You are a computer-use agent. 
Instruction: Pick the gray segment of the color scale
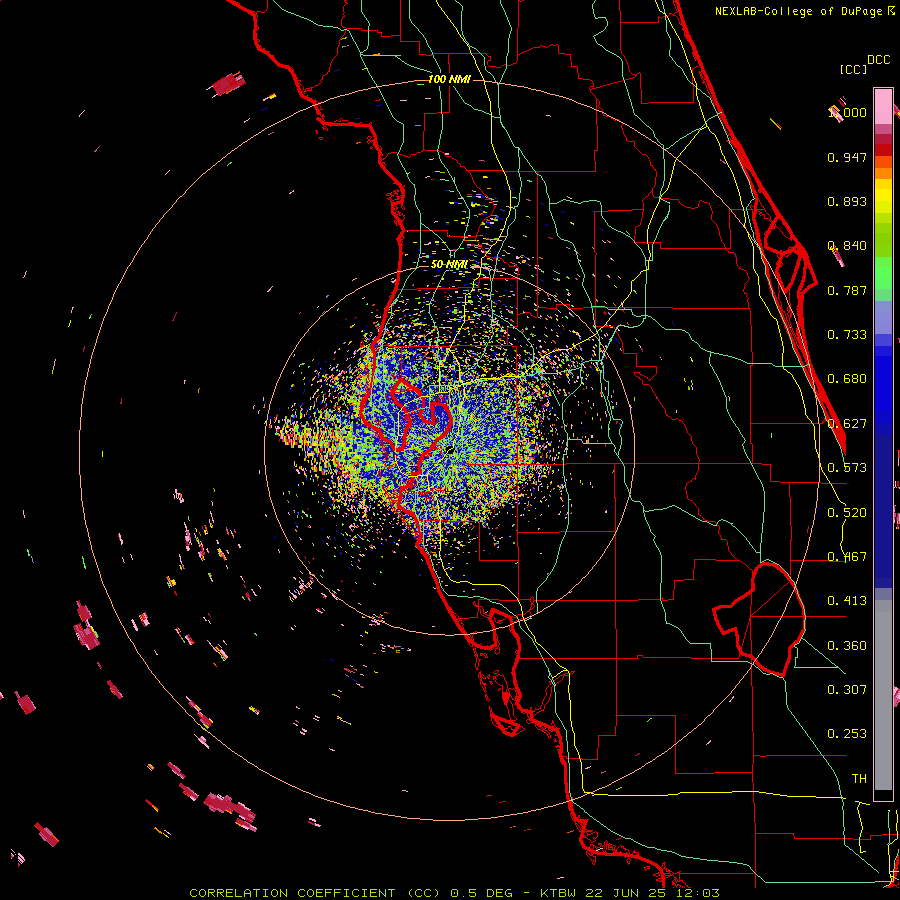tap(883, 695)
